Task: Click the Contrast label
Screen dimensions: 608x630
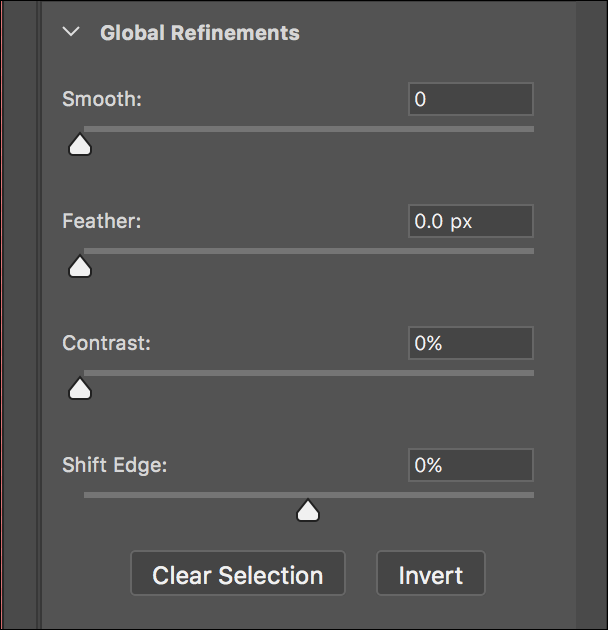Action: [x=106, y=343]
